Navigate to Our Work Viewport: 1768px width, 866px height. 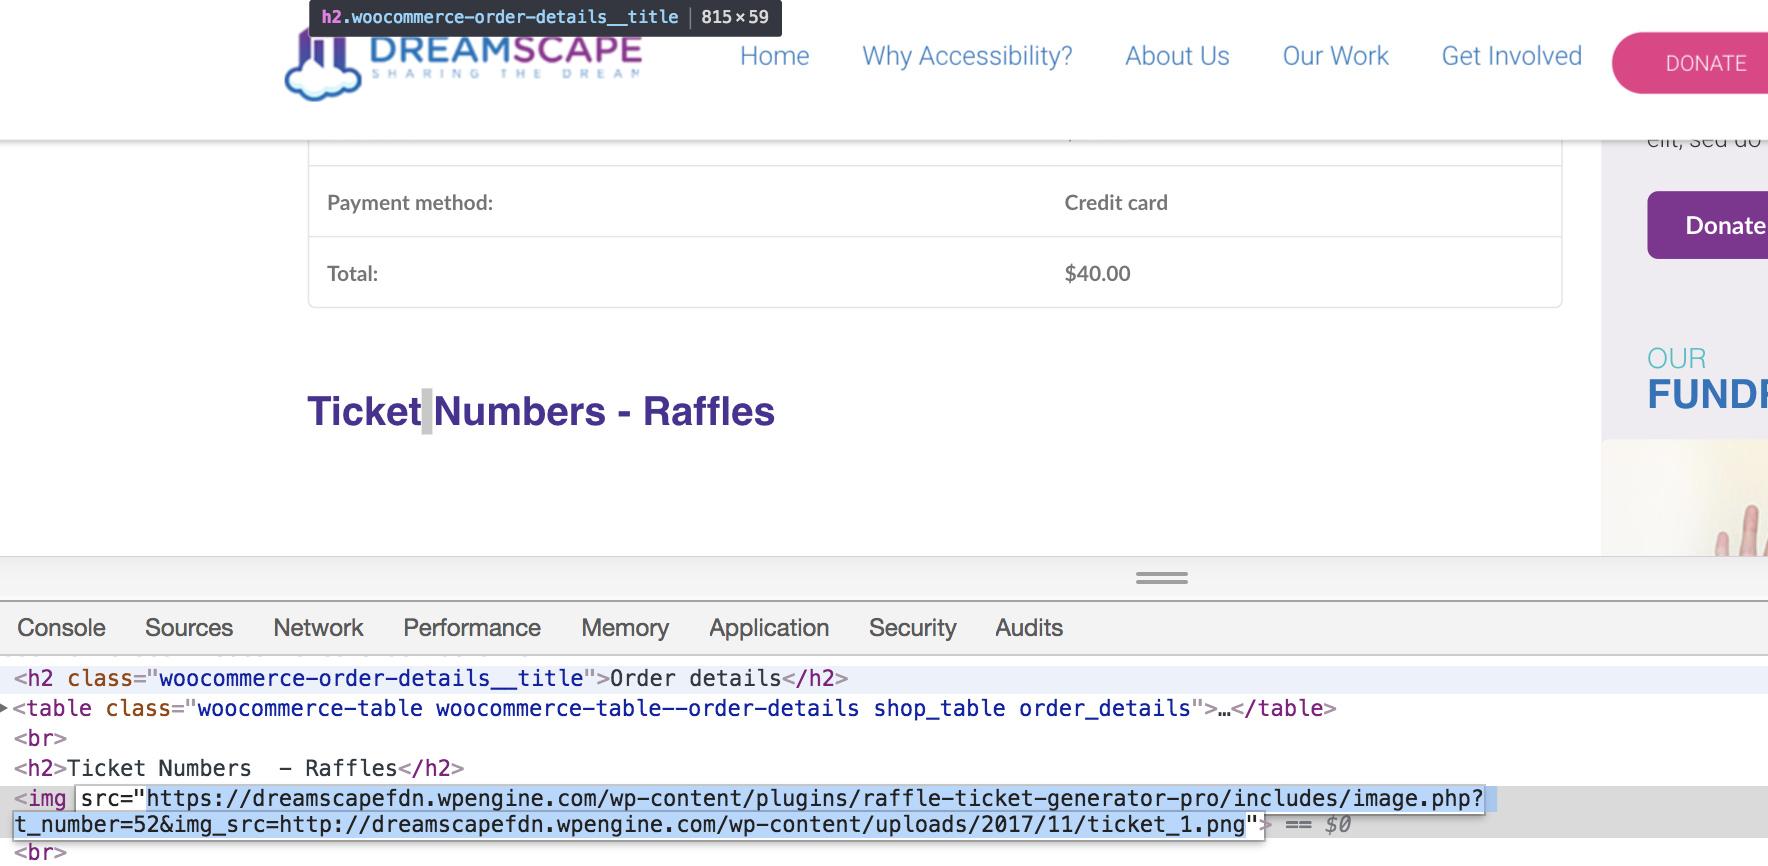(x=1335, y=56)
